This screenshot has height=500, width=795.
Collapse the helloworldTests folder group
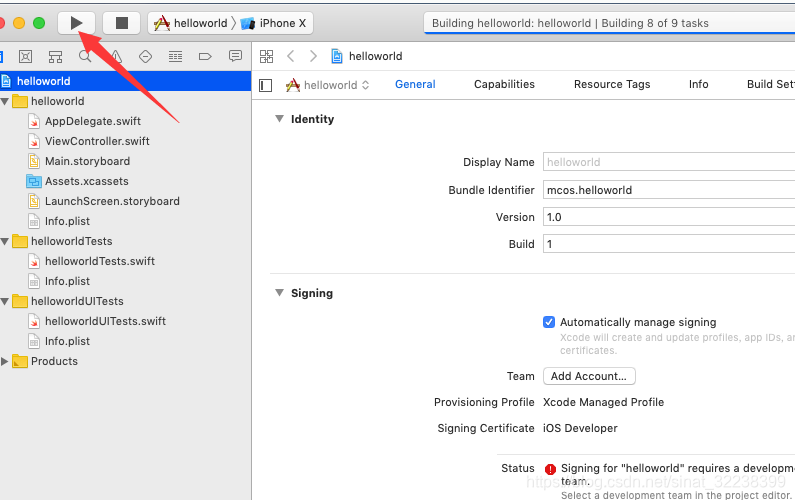5,241
